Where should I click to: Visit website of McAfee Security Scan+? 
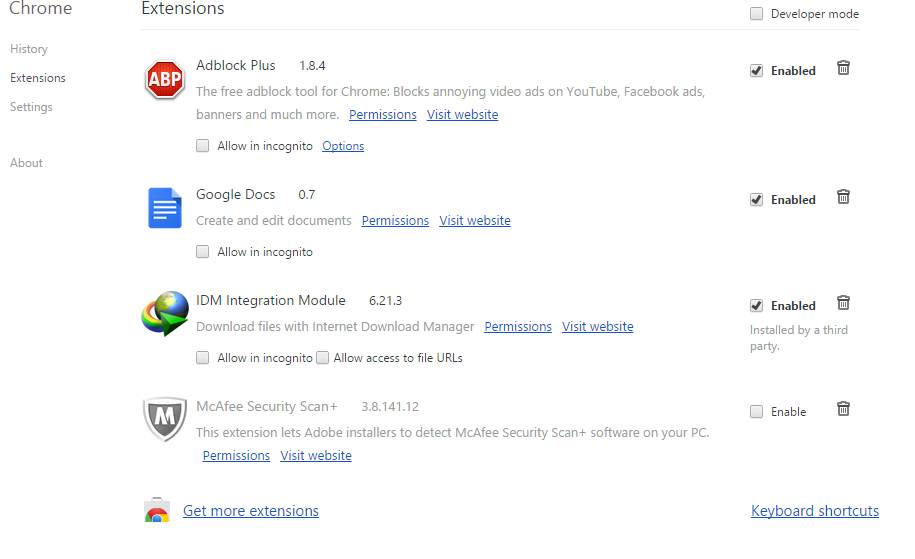click(x=316, y=455)
